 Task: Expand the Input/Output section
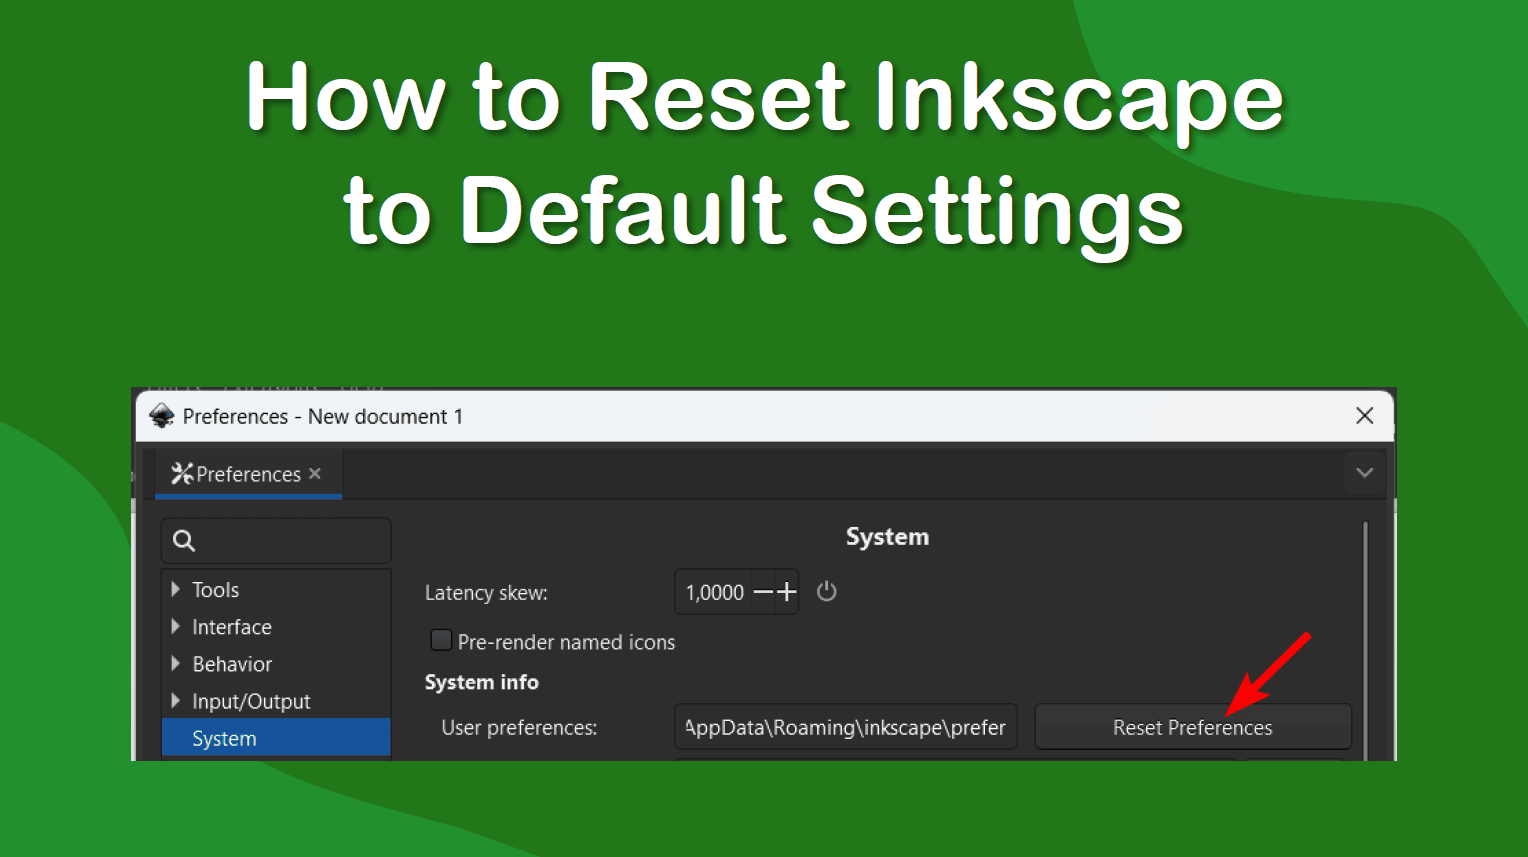175,701
